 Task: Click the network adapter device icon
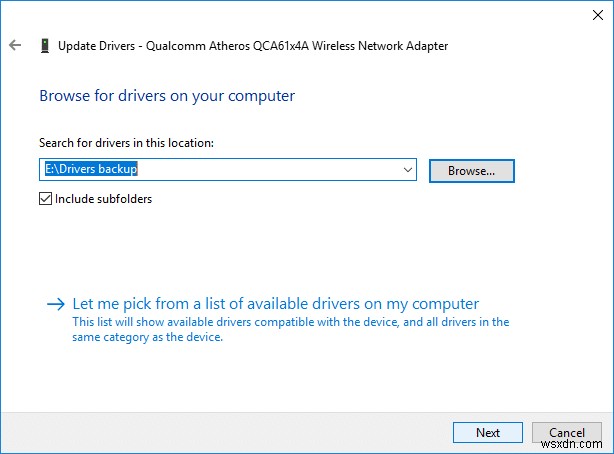click(x=44, y=46)
